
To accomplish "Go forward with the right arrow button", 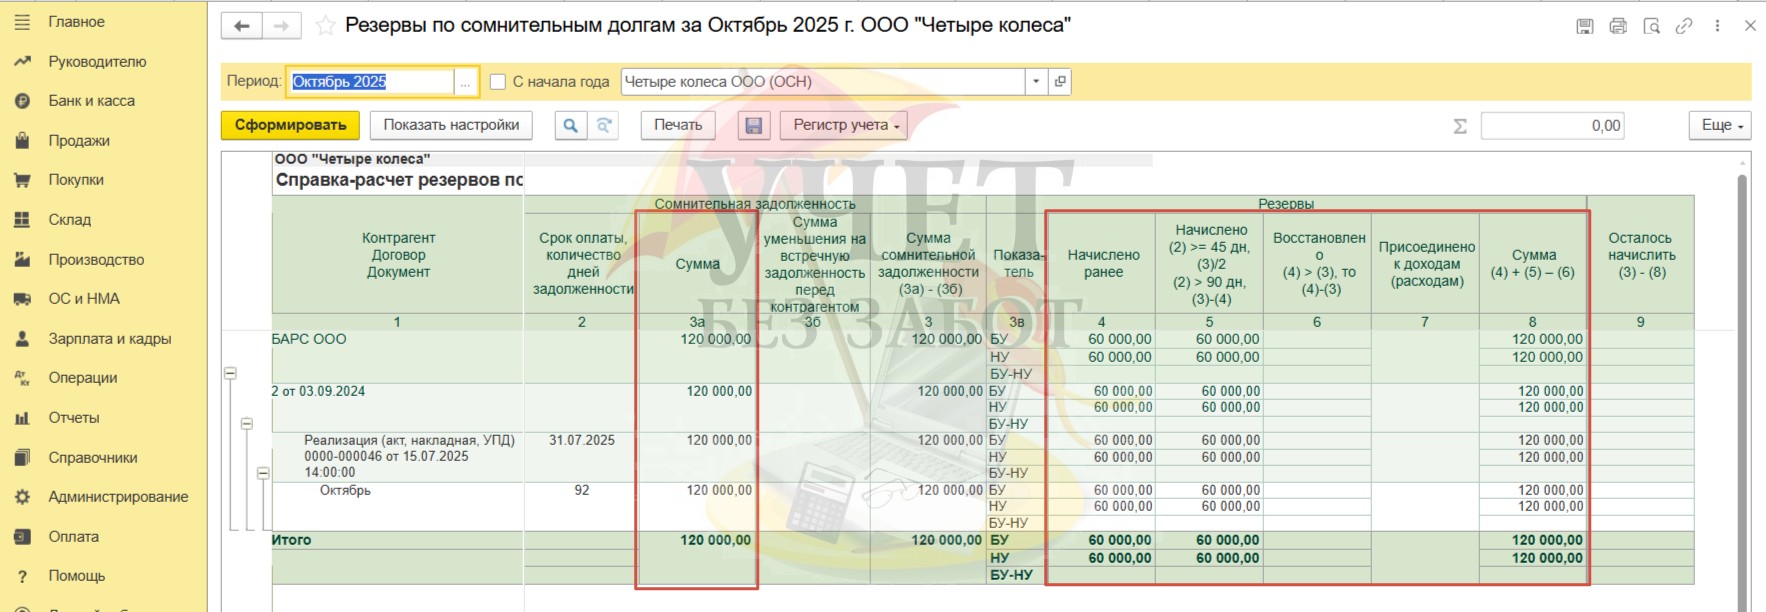I will [282, 26].
